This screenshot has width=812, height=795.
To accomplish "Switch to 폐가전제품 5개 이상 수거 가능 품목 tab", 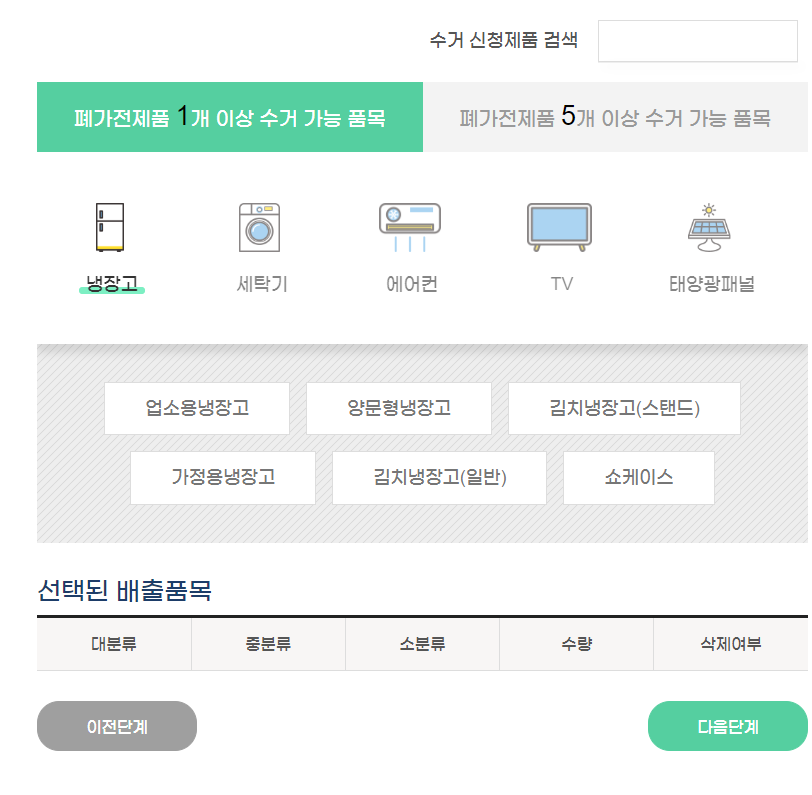I will point(615,117).
